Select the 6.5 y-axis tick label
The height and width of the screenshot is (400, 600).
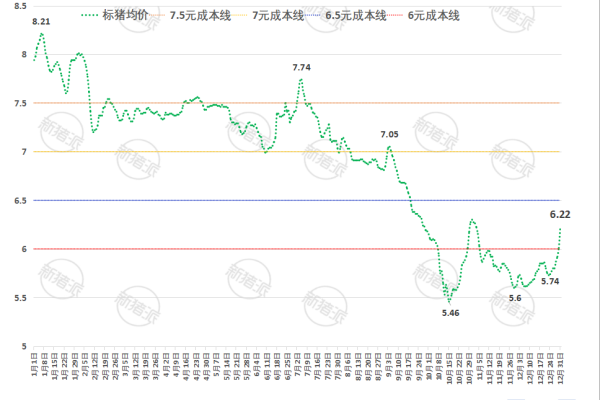click(19, 200)
